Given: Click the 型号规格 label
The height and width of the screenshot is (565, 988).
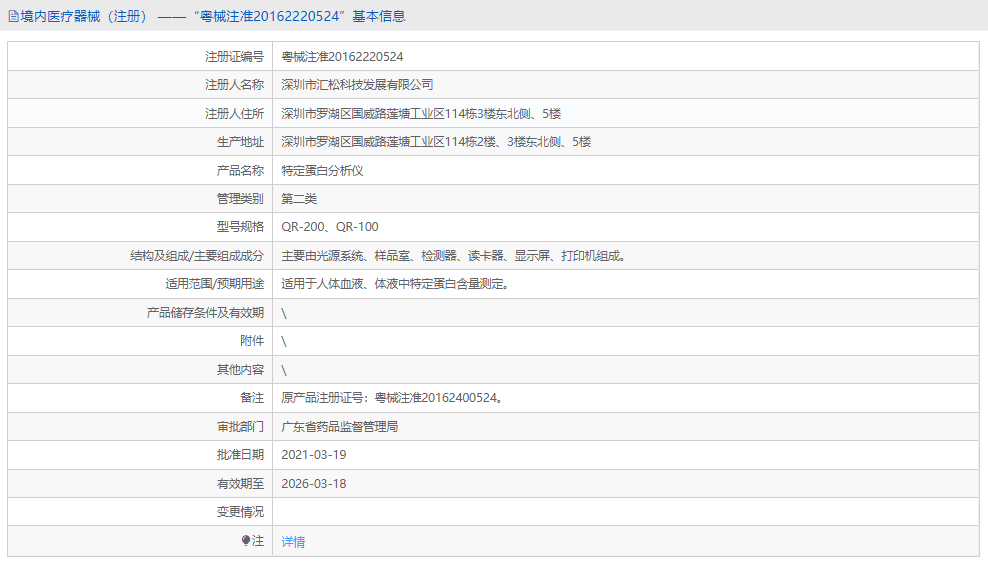Looking at the screenshot, I should tap(240, 227).
